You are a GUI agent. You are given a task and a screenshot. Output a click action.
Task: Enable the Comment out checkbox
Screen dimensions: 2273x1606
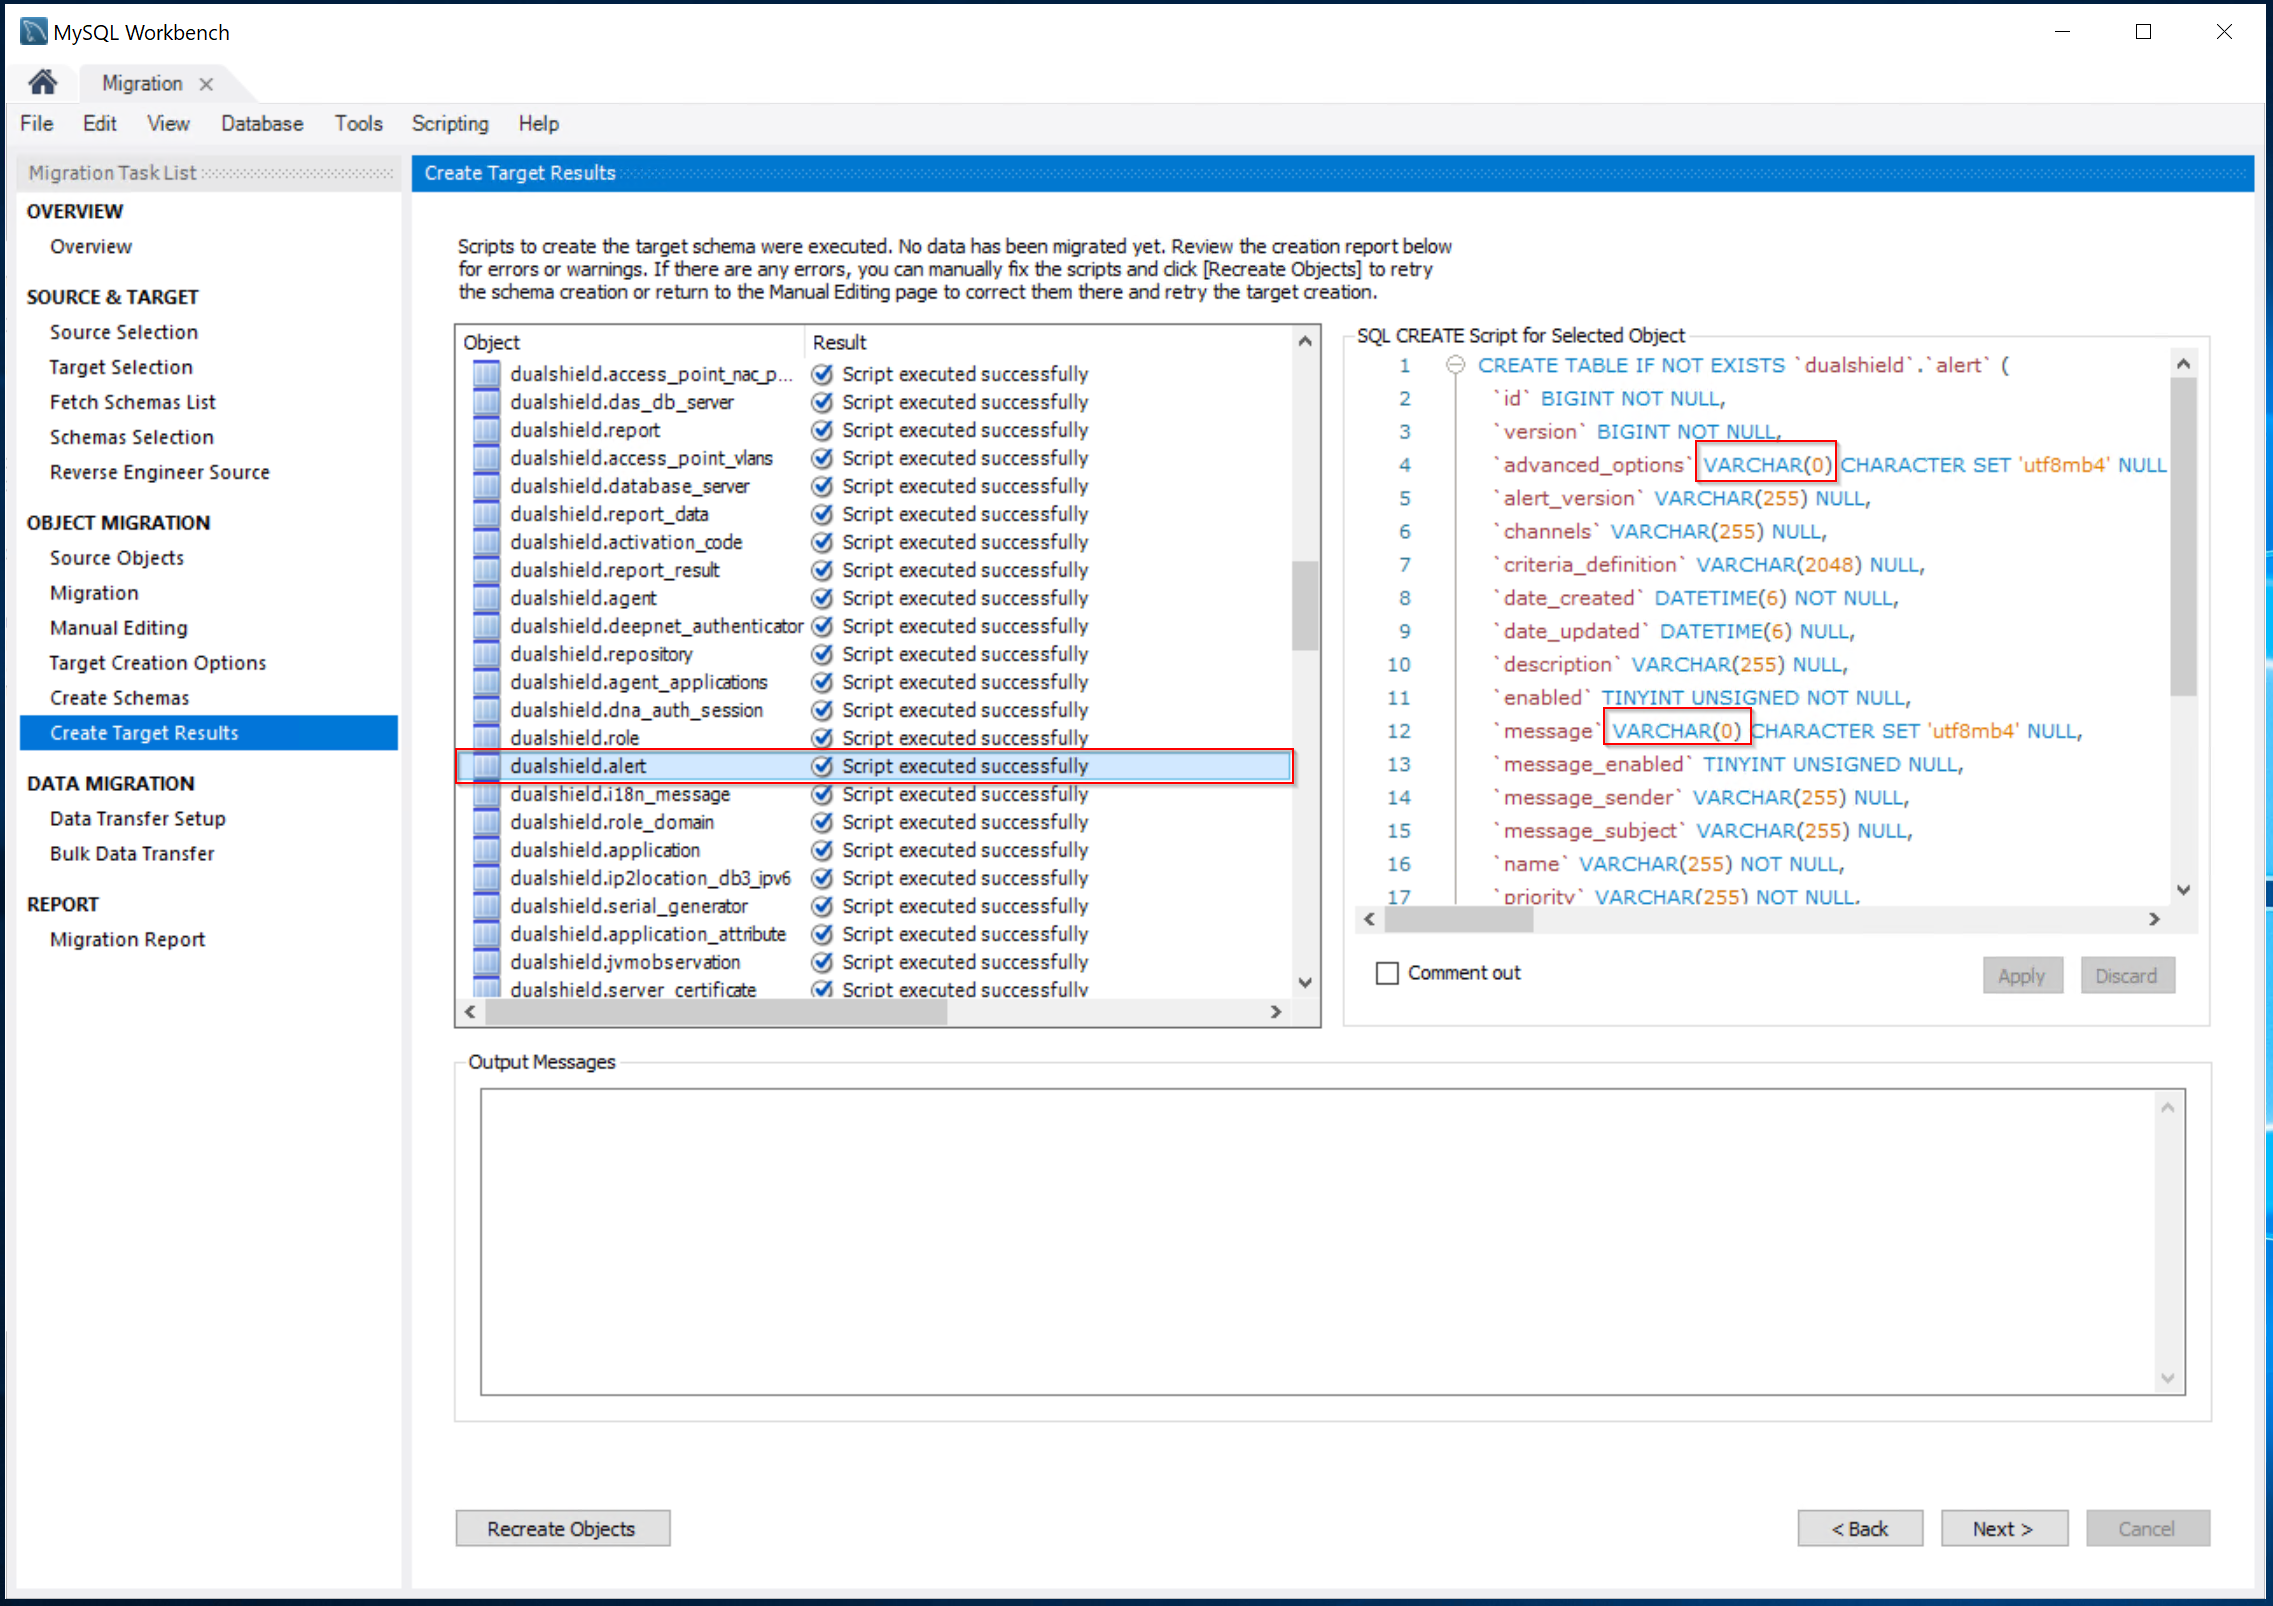click(1387, 973)
